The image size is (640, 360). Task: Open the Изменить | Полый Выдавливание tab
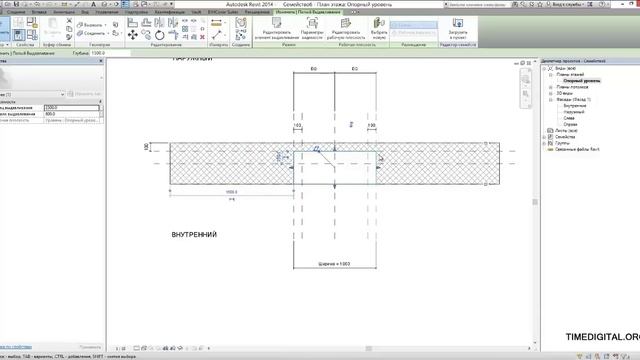pos(308,12)
